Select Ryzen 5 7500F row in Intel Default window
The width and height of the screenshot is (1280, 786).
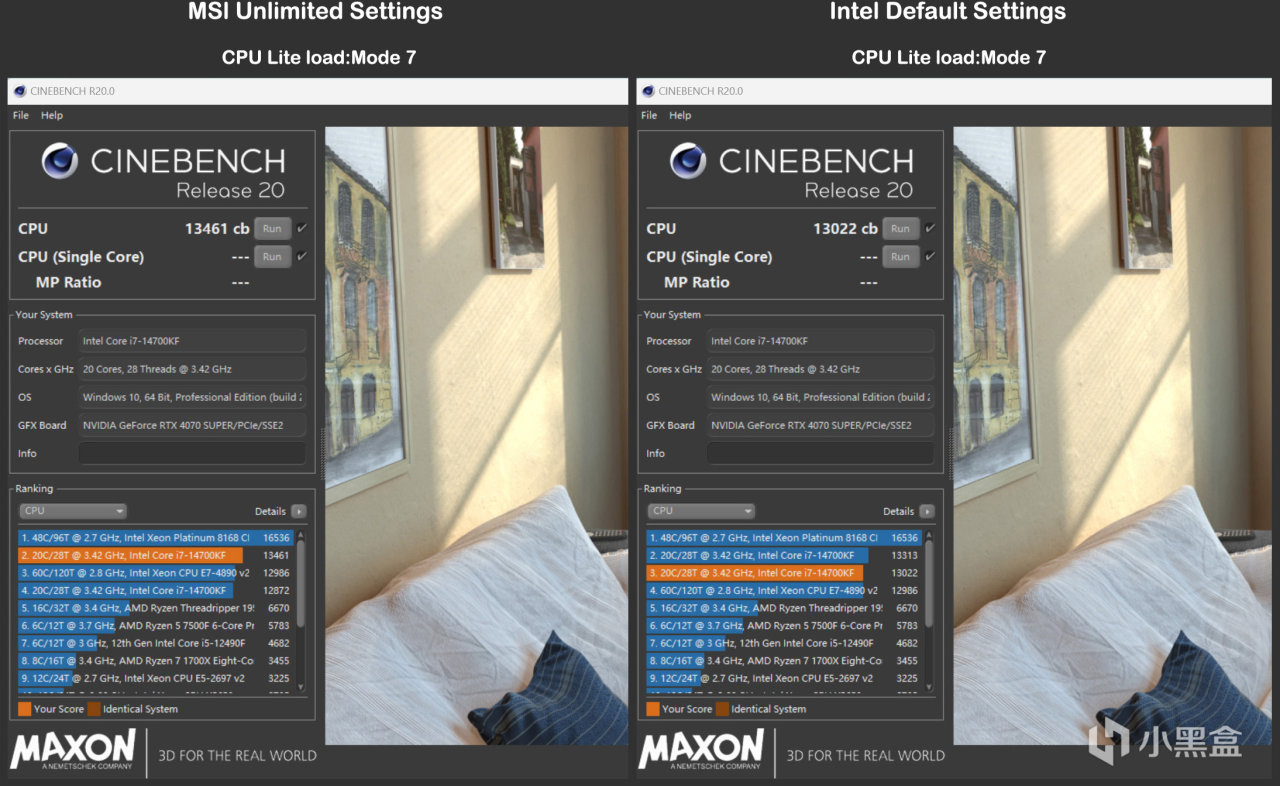point(783,625)
